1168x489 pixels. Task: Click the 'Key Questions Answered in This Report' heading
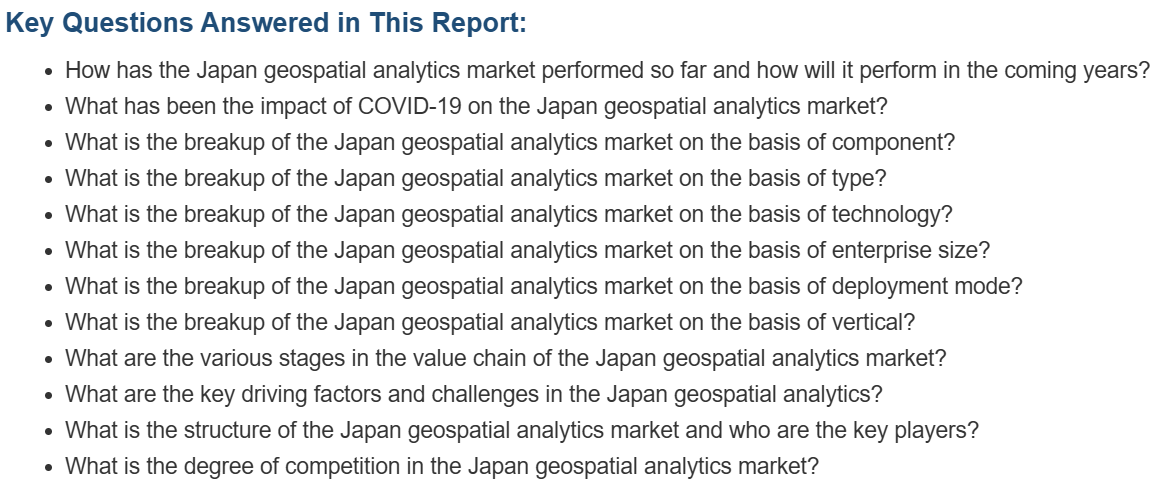coord(266,22)
